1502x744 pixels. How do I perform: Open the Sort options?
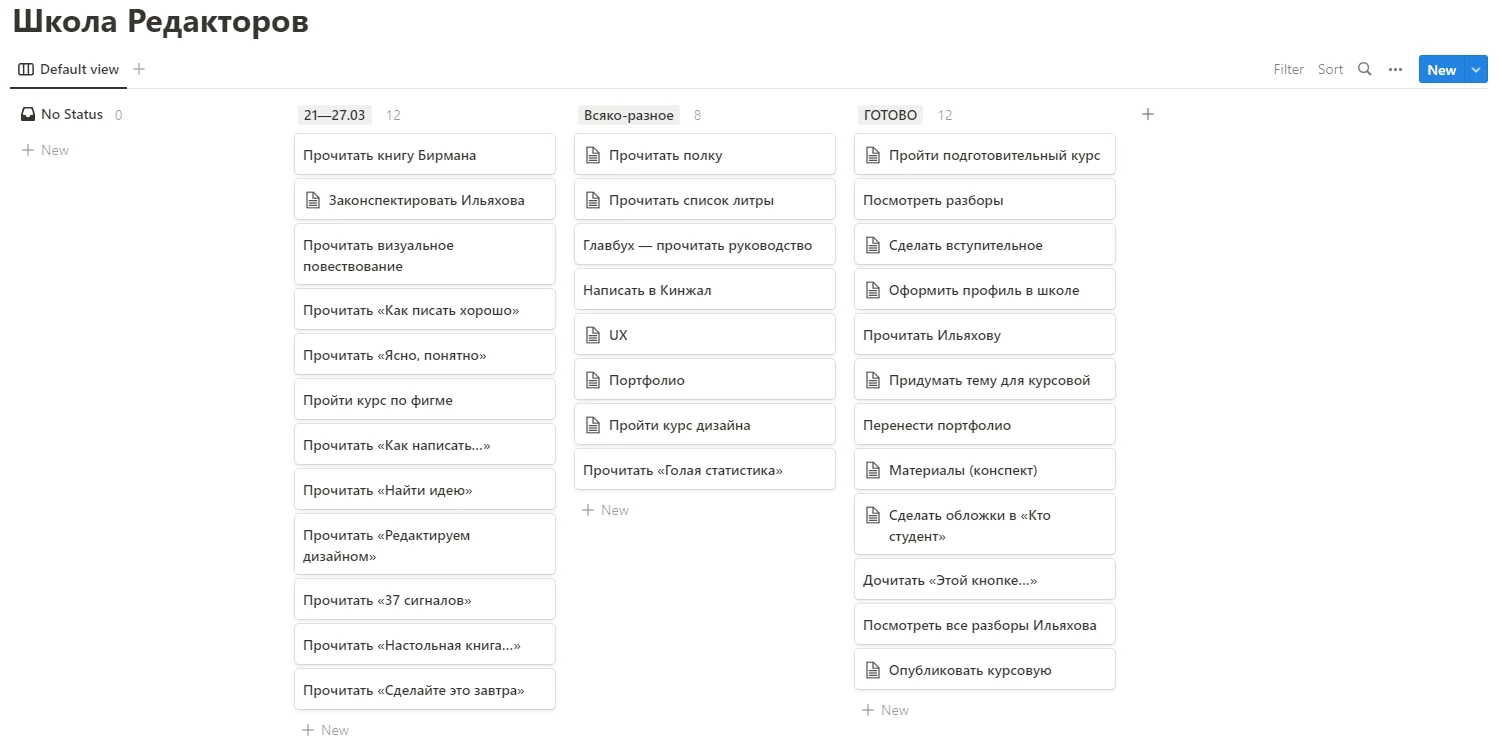[x=1330, y=69]
